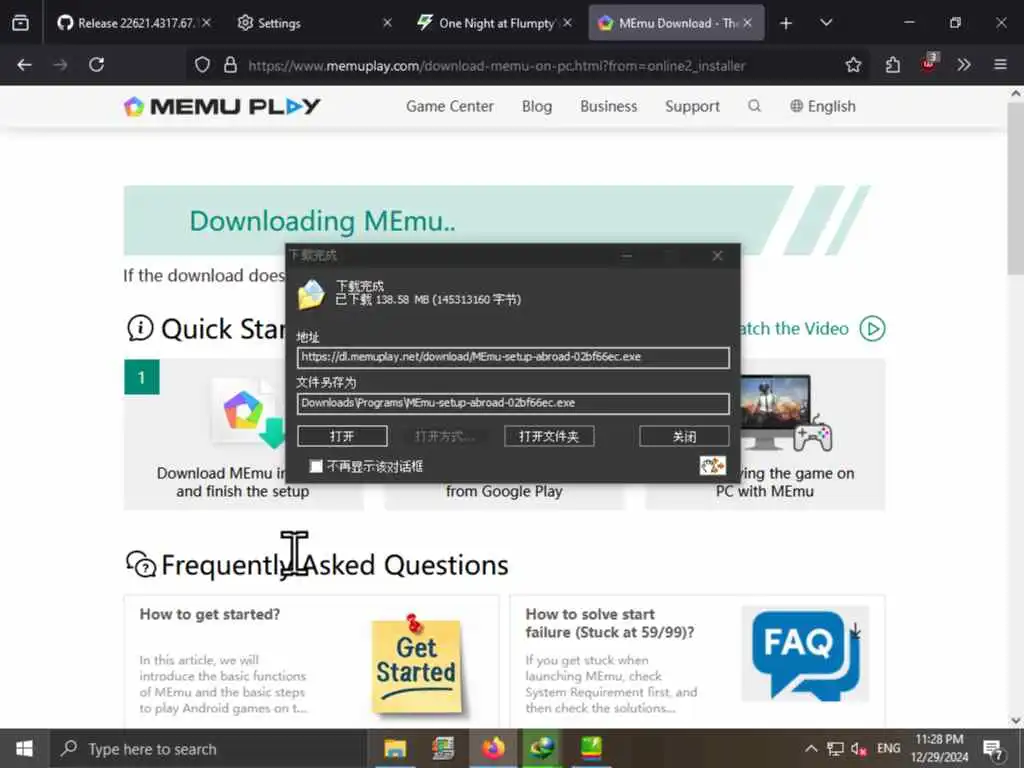This screenshot has height=768, width=1024.
Task: Switch to the Settings tab
Action: pos(313,23)
